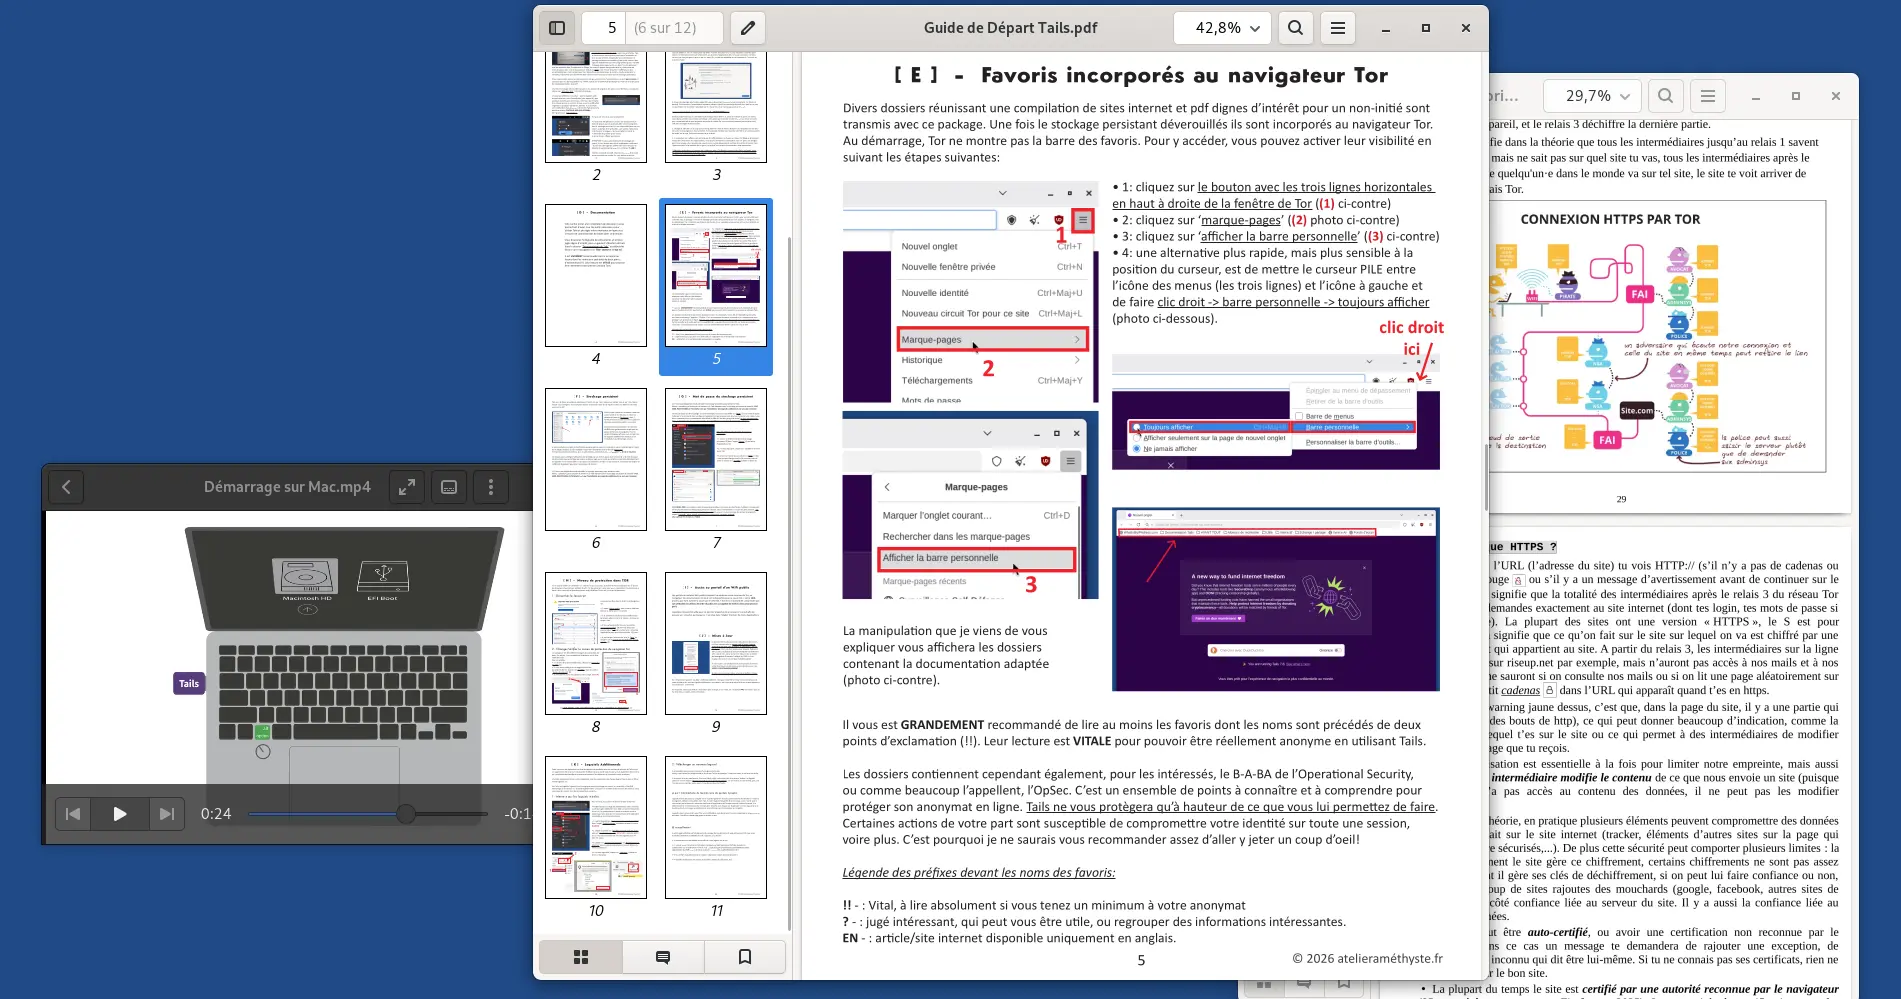Screen dimensions: 1901x999
Task: Select the page 11 thumbnail in the sidebar
Action: pos(716,827)
